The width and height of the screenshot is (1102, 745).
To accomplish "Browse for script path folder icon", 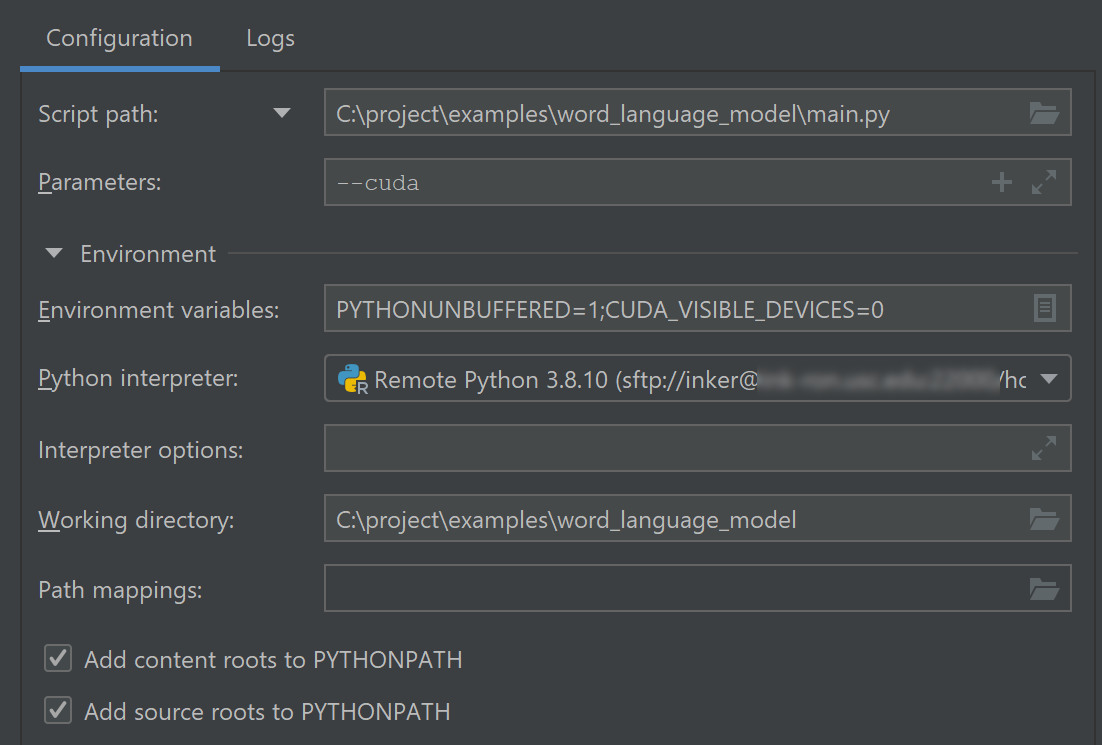I will (1044, 112).
